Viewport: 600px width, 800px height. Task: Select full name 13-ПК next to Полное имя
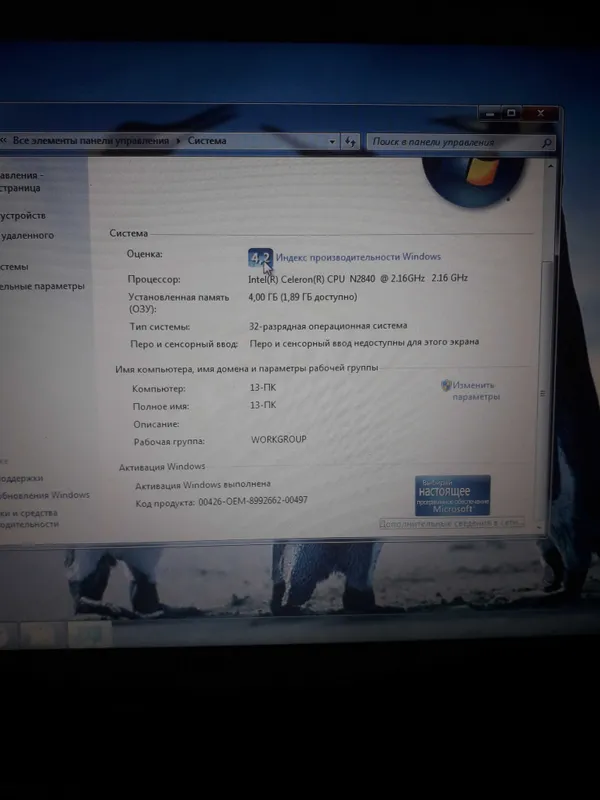263,405
